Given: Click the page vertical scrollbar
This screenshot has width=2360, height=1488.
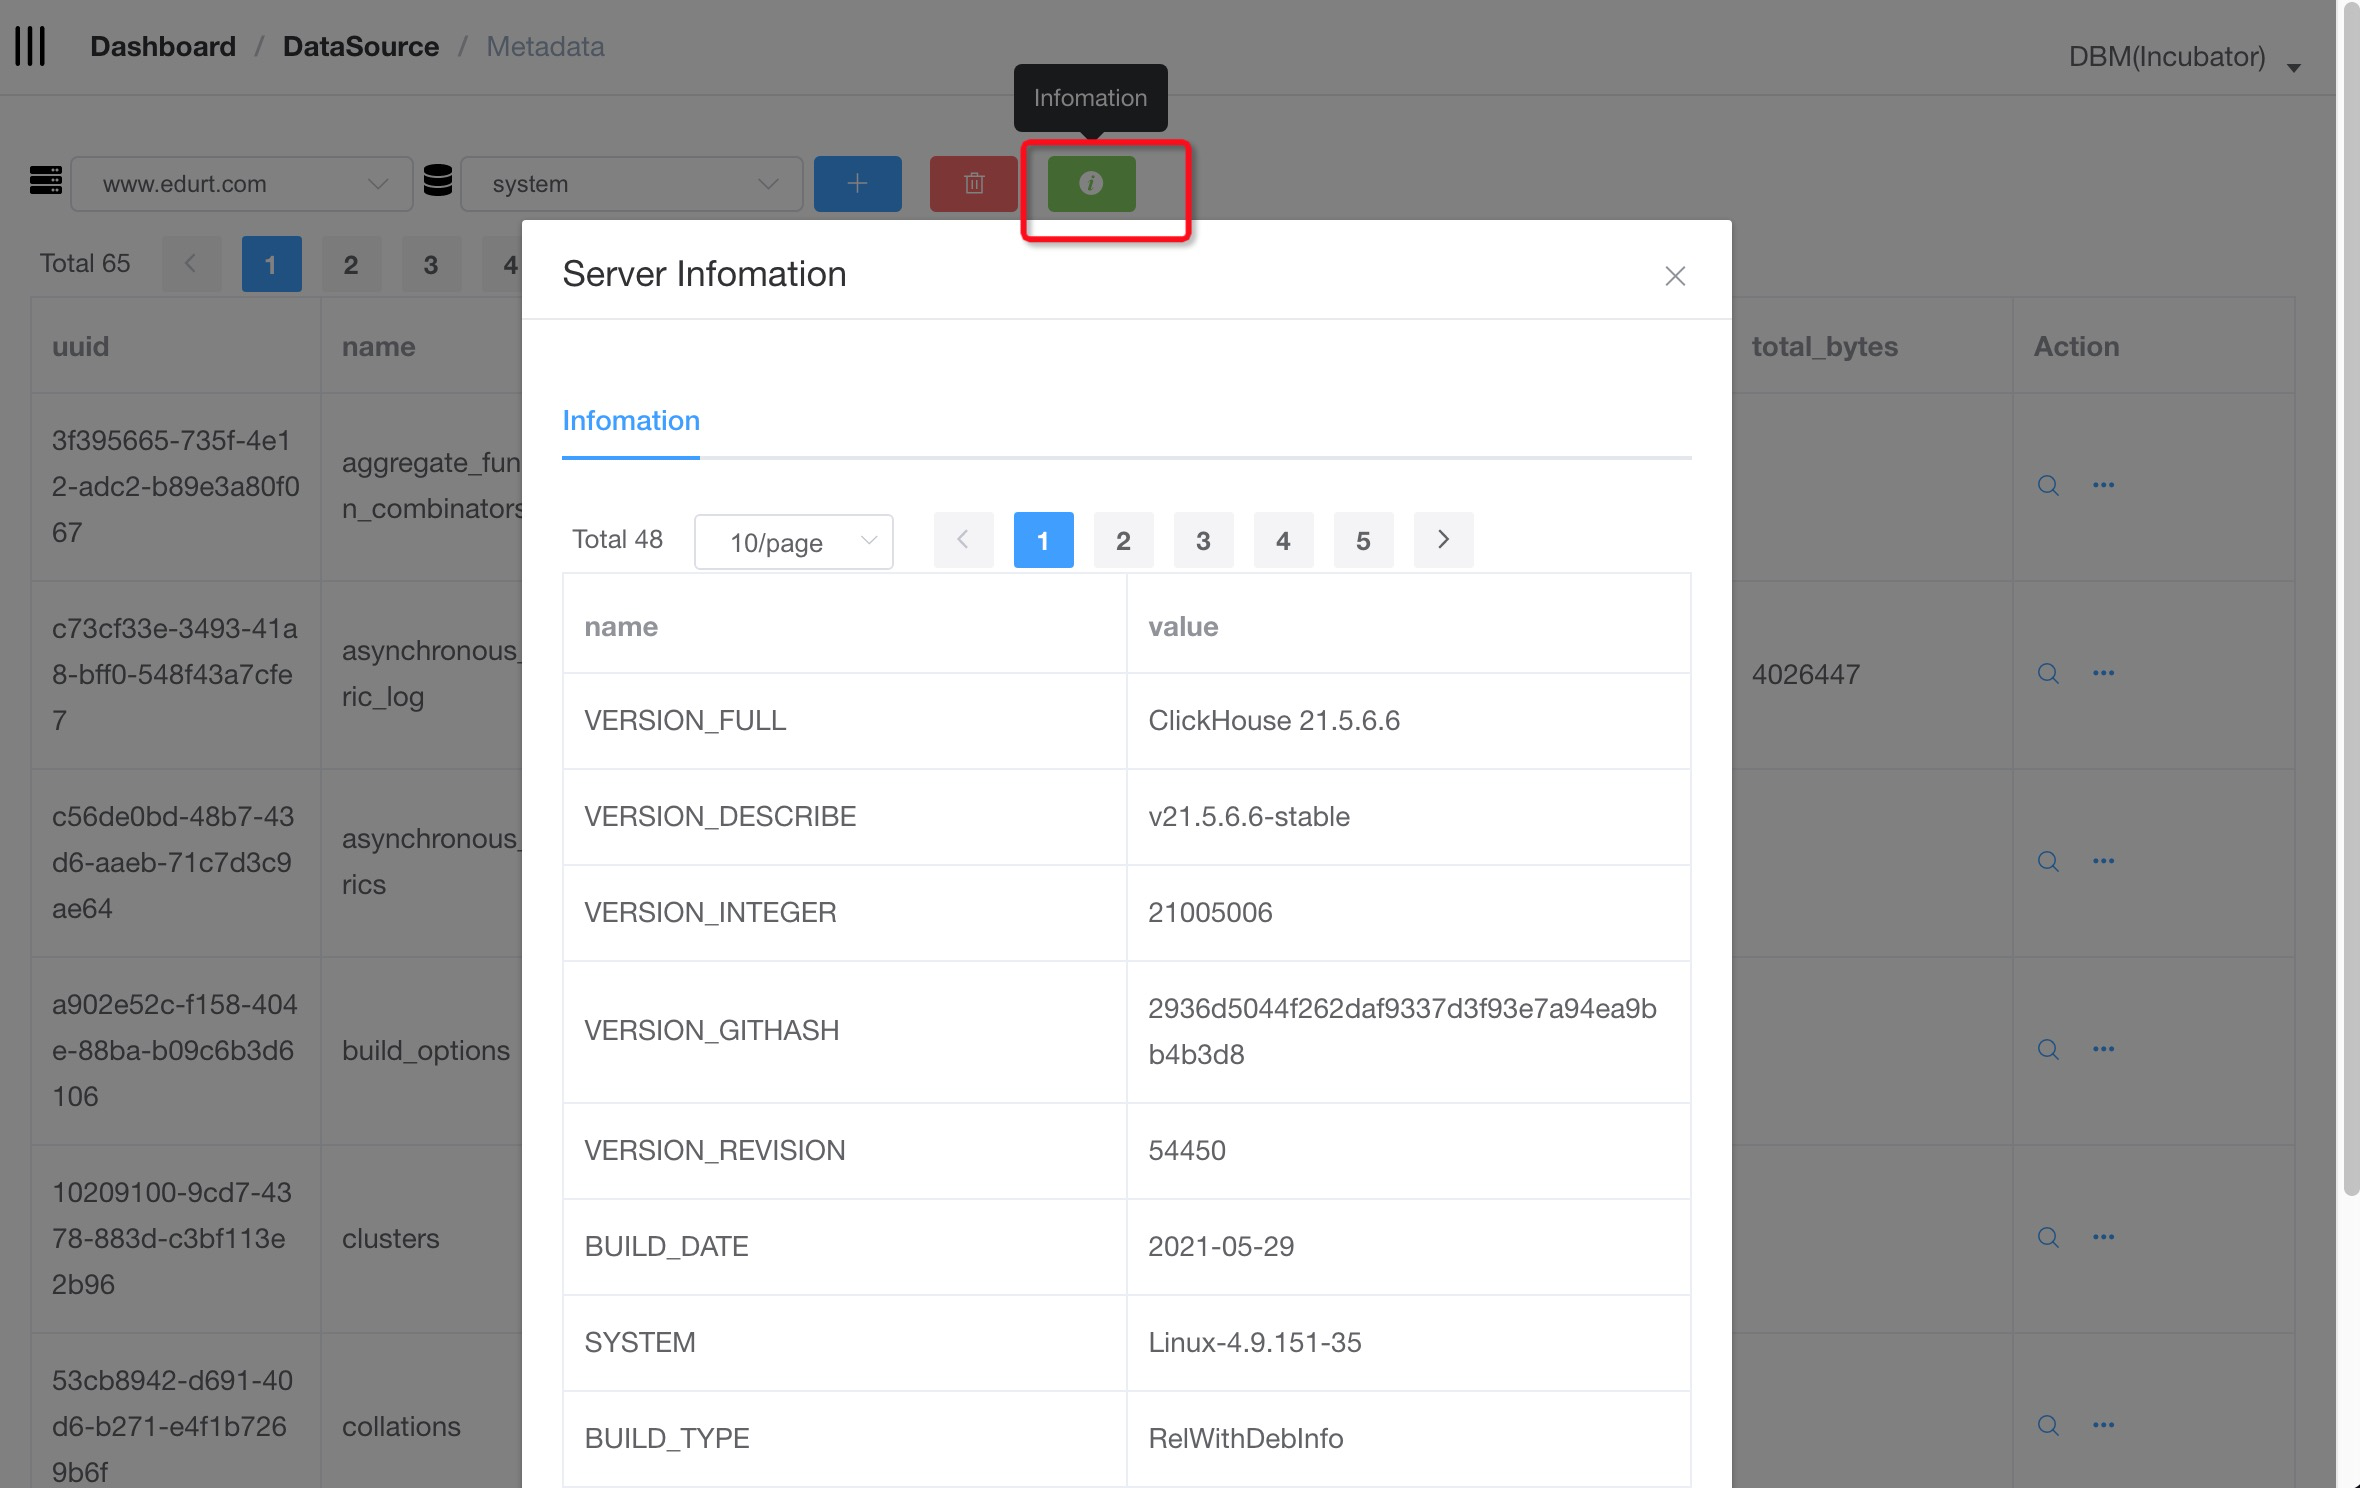Looking at the screenshot, I should 2350,600.
